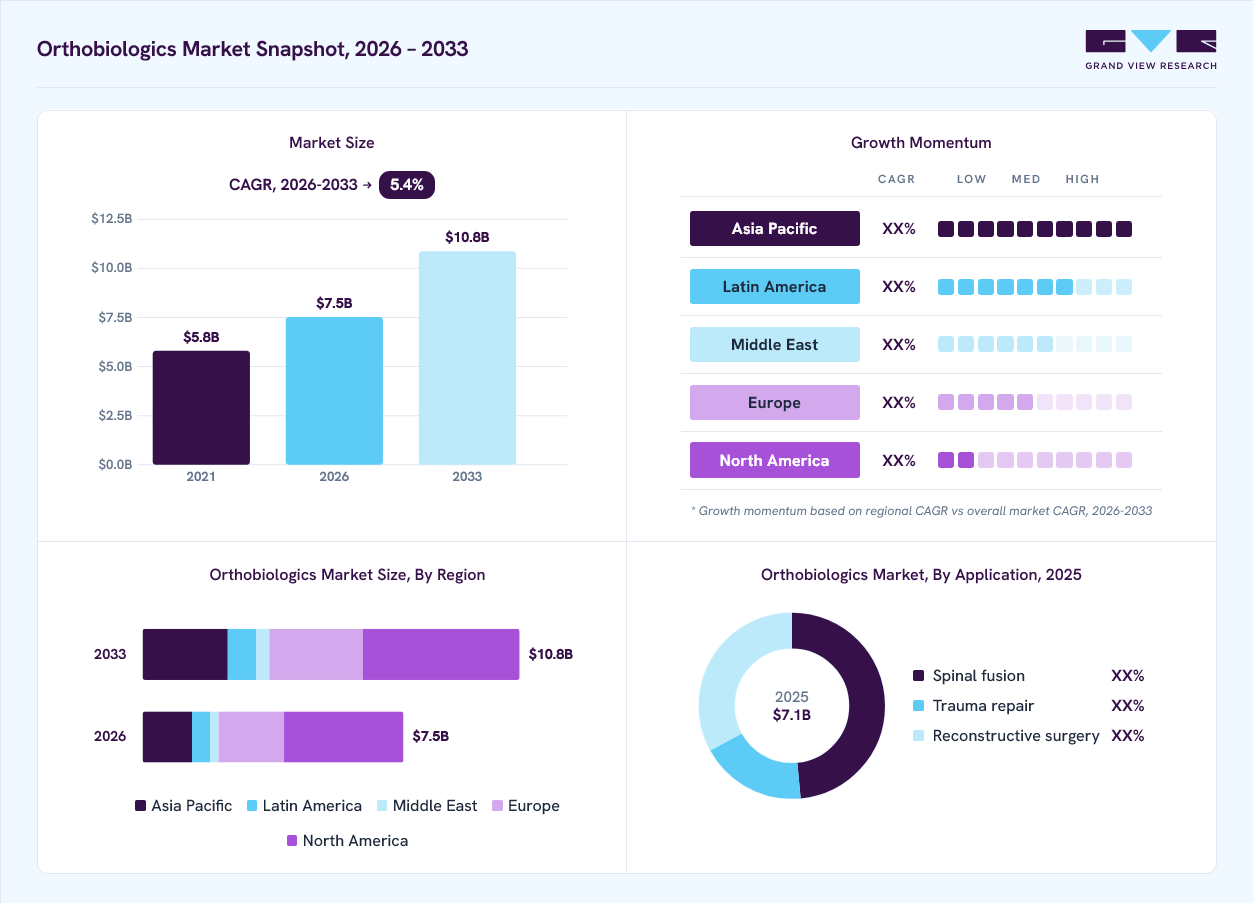Click Europe segment in 2033 bar

point(316,654)
